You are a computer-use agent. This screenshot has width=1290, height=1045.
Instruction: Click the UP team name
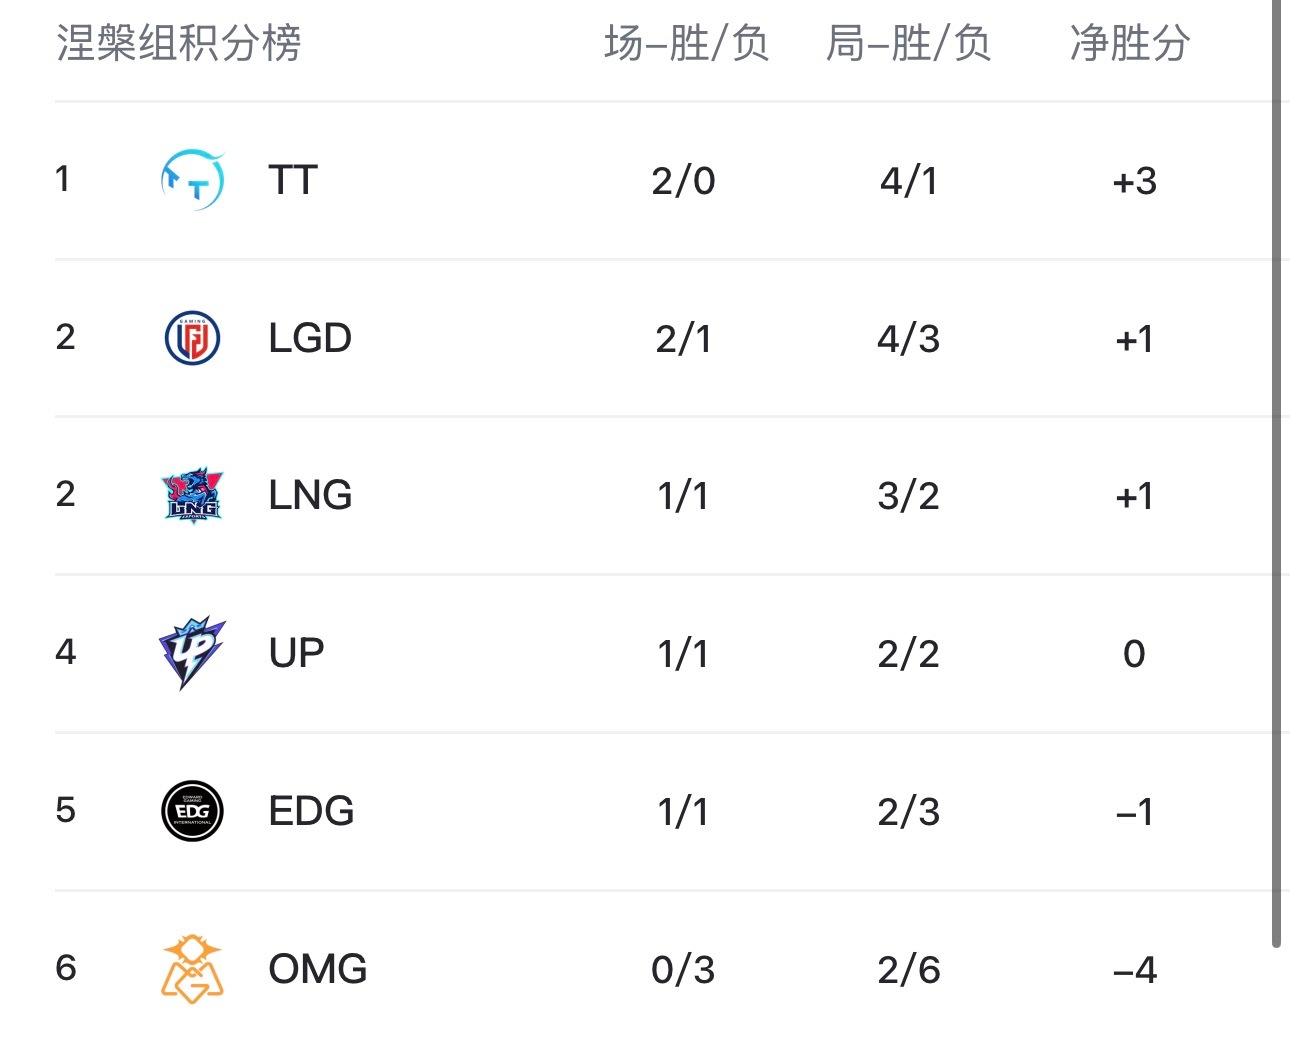[x=296, y=653]
